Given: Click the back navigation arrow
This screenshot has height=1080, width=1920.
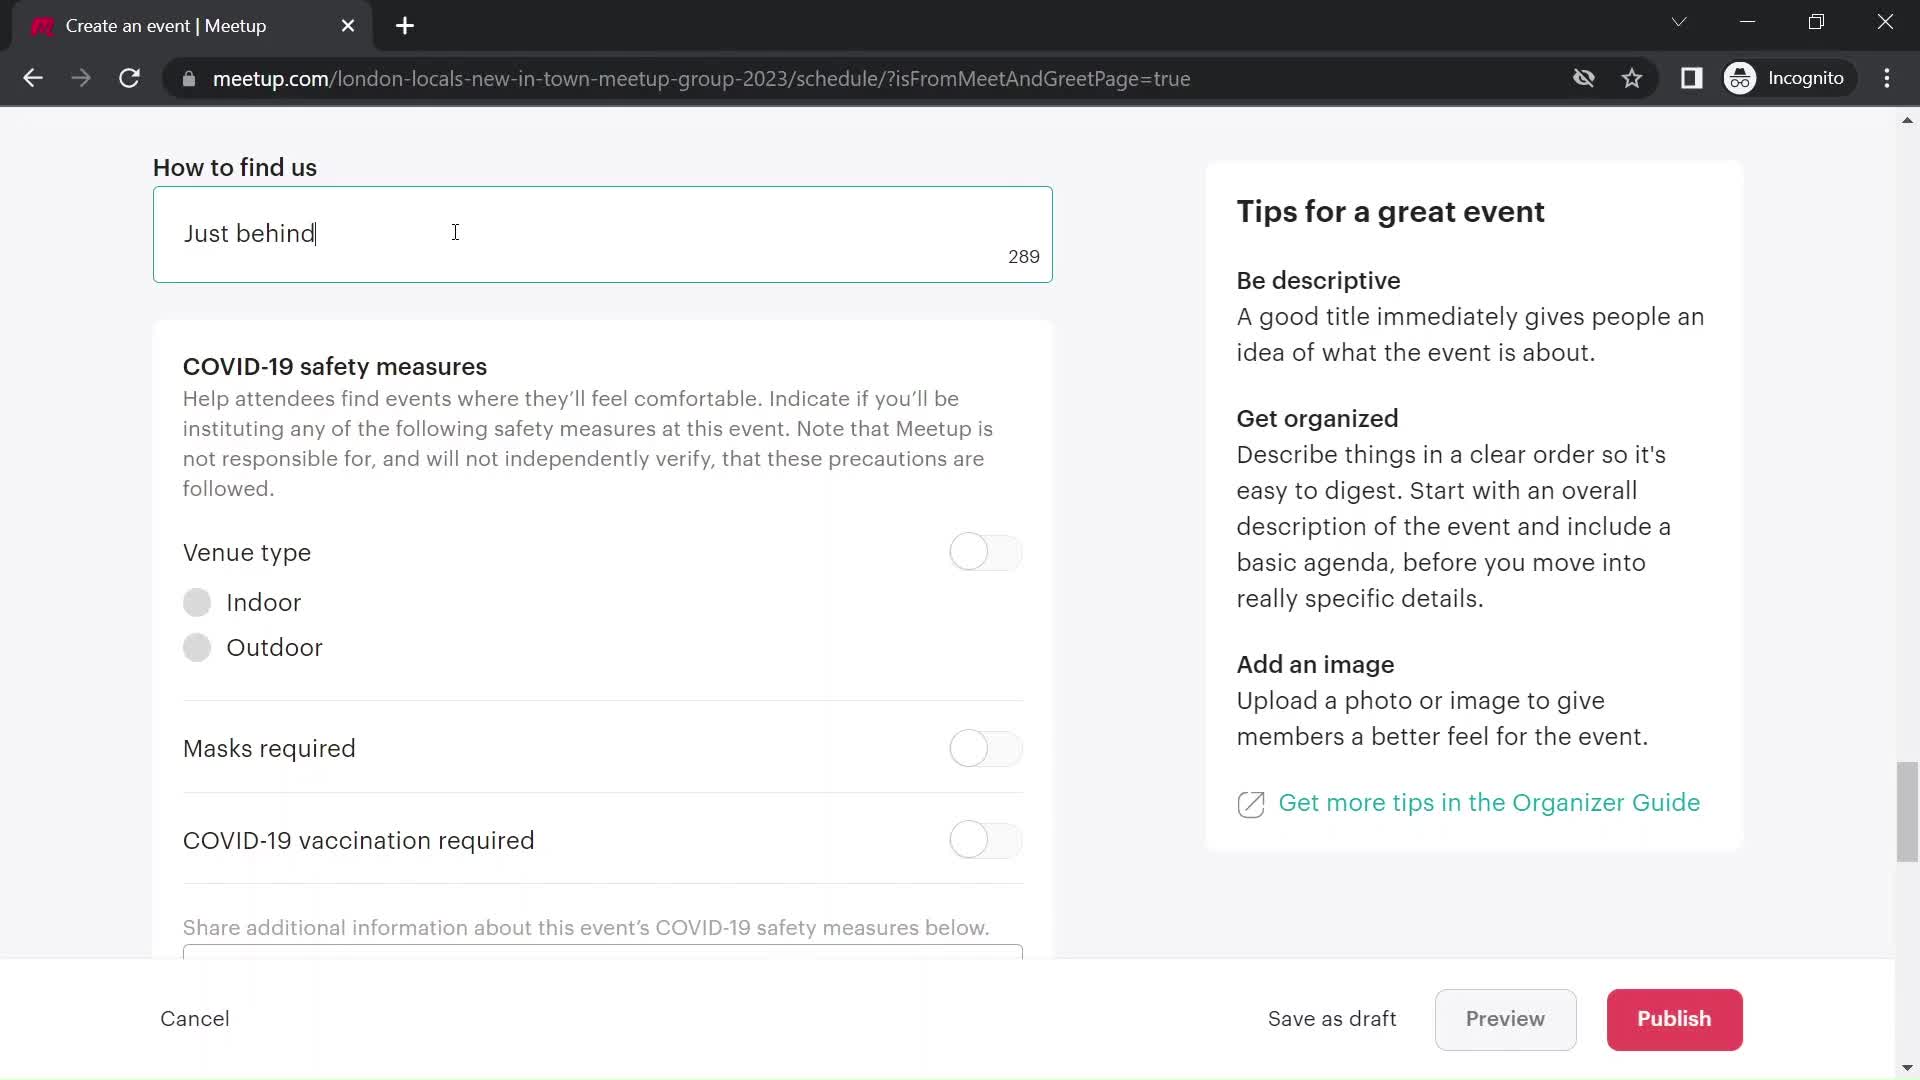Looking at the screenshot, I should point(32,78).
